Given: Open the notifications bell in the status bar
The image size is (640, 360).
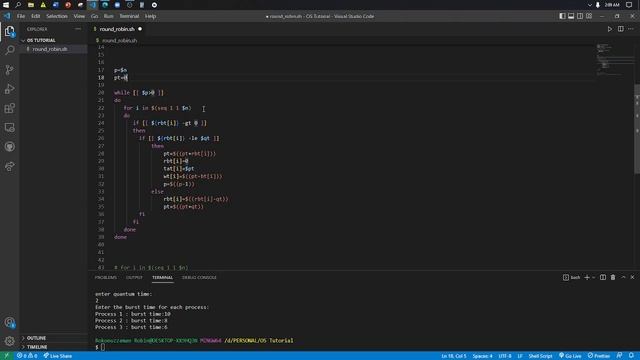Looking at the screenshot, I should point(631,356).
